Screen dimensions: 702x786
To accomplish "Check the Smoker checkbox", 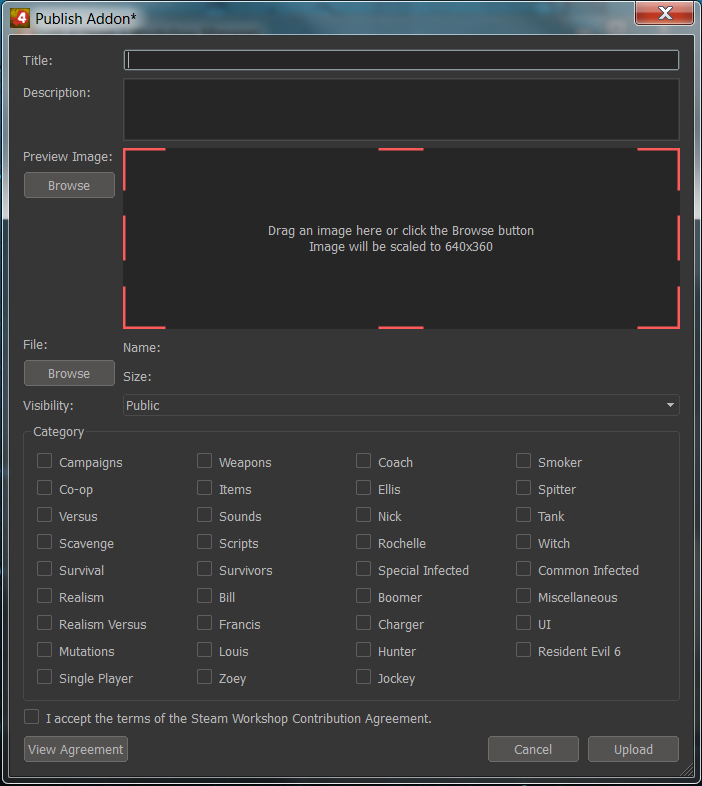I will click(x=523, y=461).
